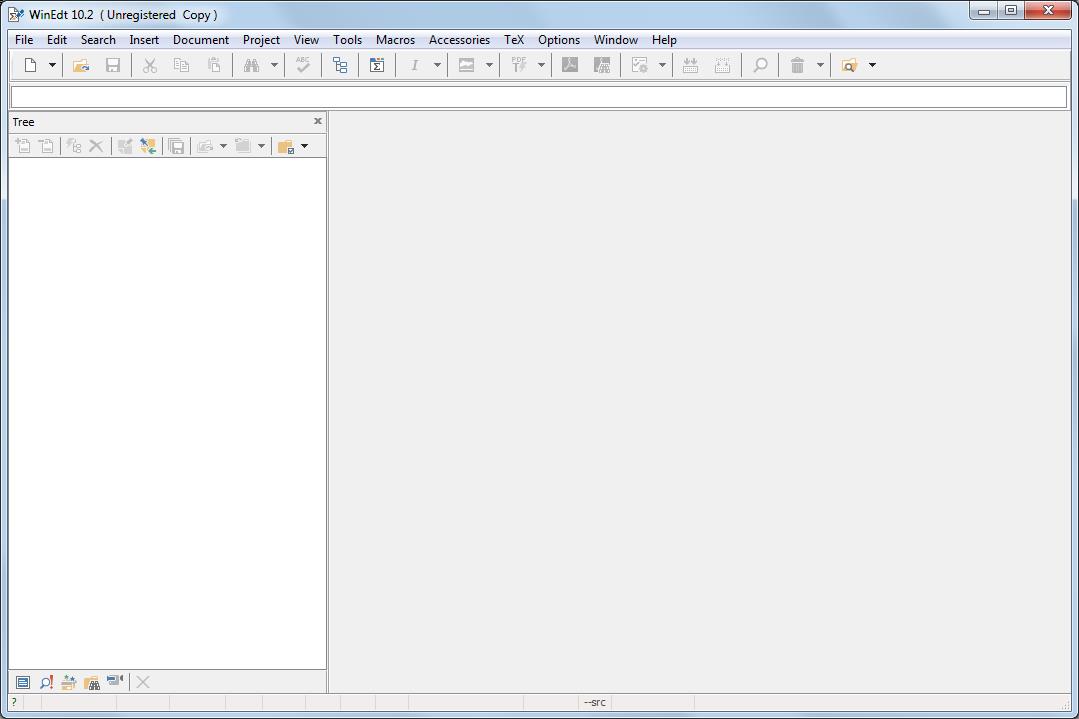Image resolution: width=1079 pixels, height=719 pixels.
Task: Click the Find binoculars icon
Action: click(251, 65)
